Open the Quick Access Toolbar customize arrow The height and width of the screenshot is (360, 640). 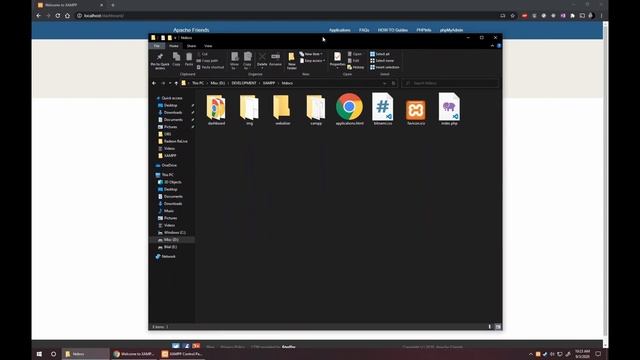click(176, 38)
